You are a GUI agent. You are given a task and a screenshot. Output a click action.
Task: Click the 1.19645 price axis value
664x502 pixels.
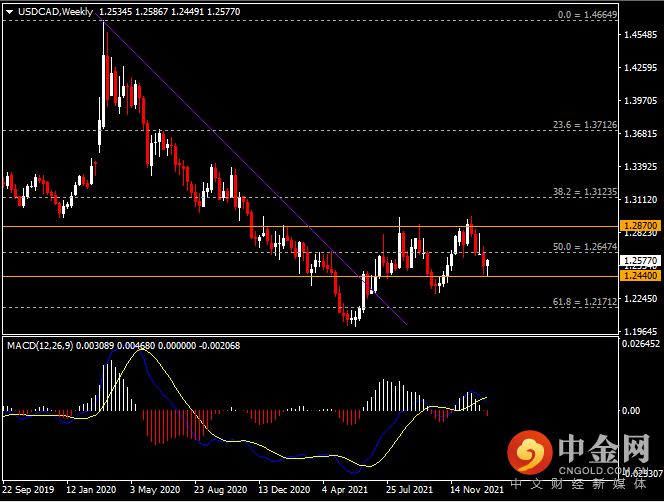tap(641, 332)
